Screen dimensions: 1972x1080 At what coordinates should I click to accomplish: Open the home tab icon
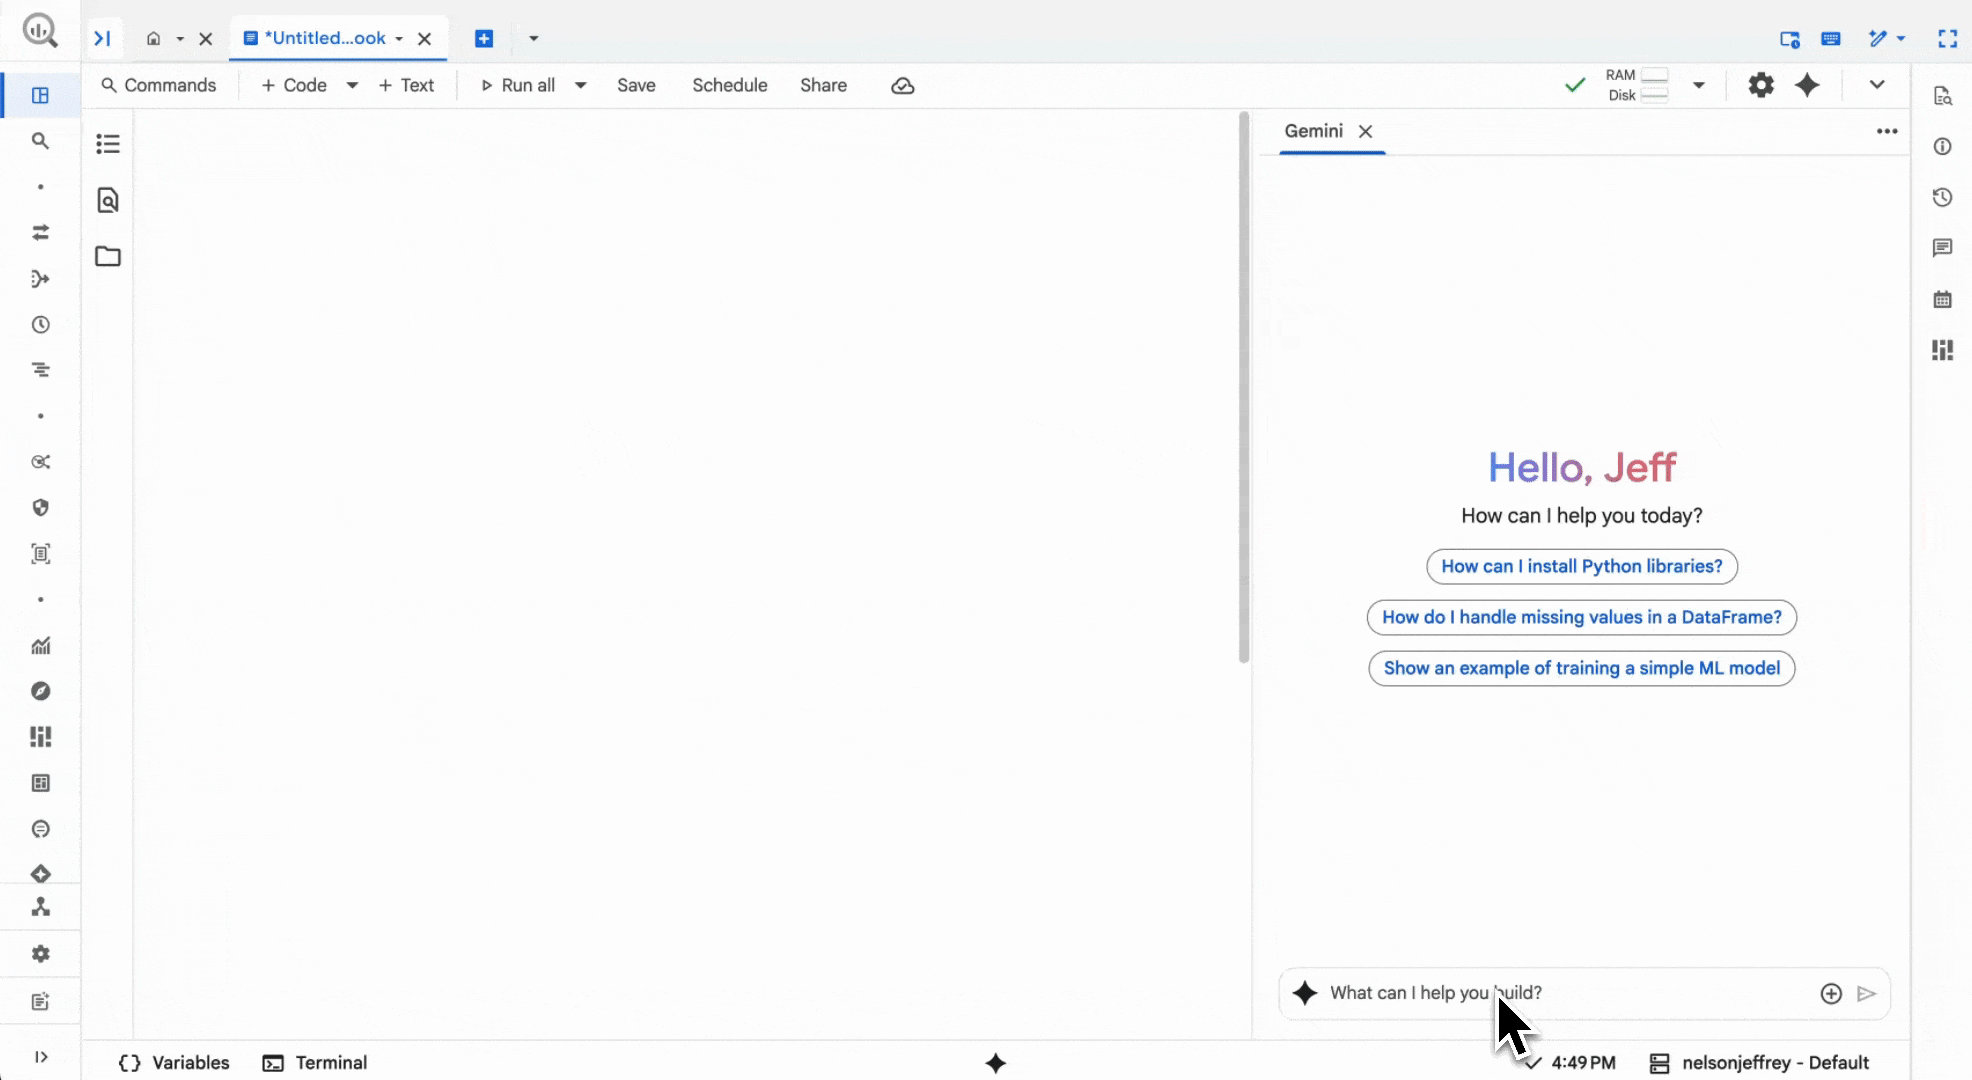click(x=153, y=38)
